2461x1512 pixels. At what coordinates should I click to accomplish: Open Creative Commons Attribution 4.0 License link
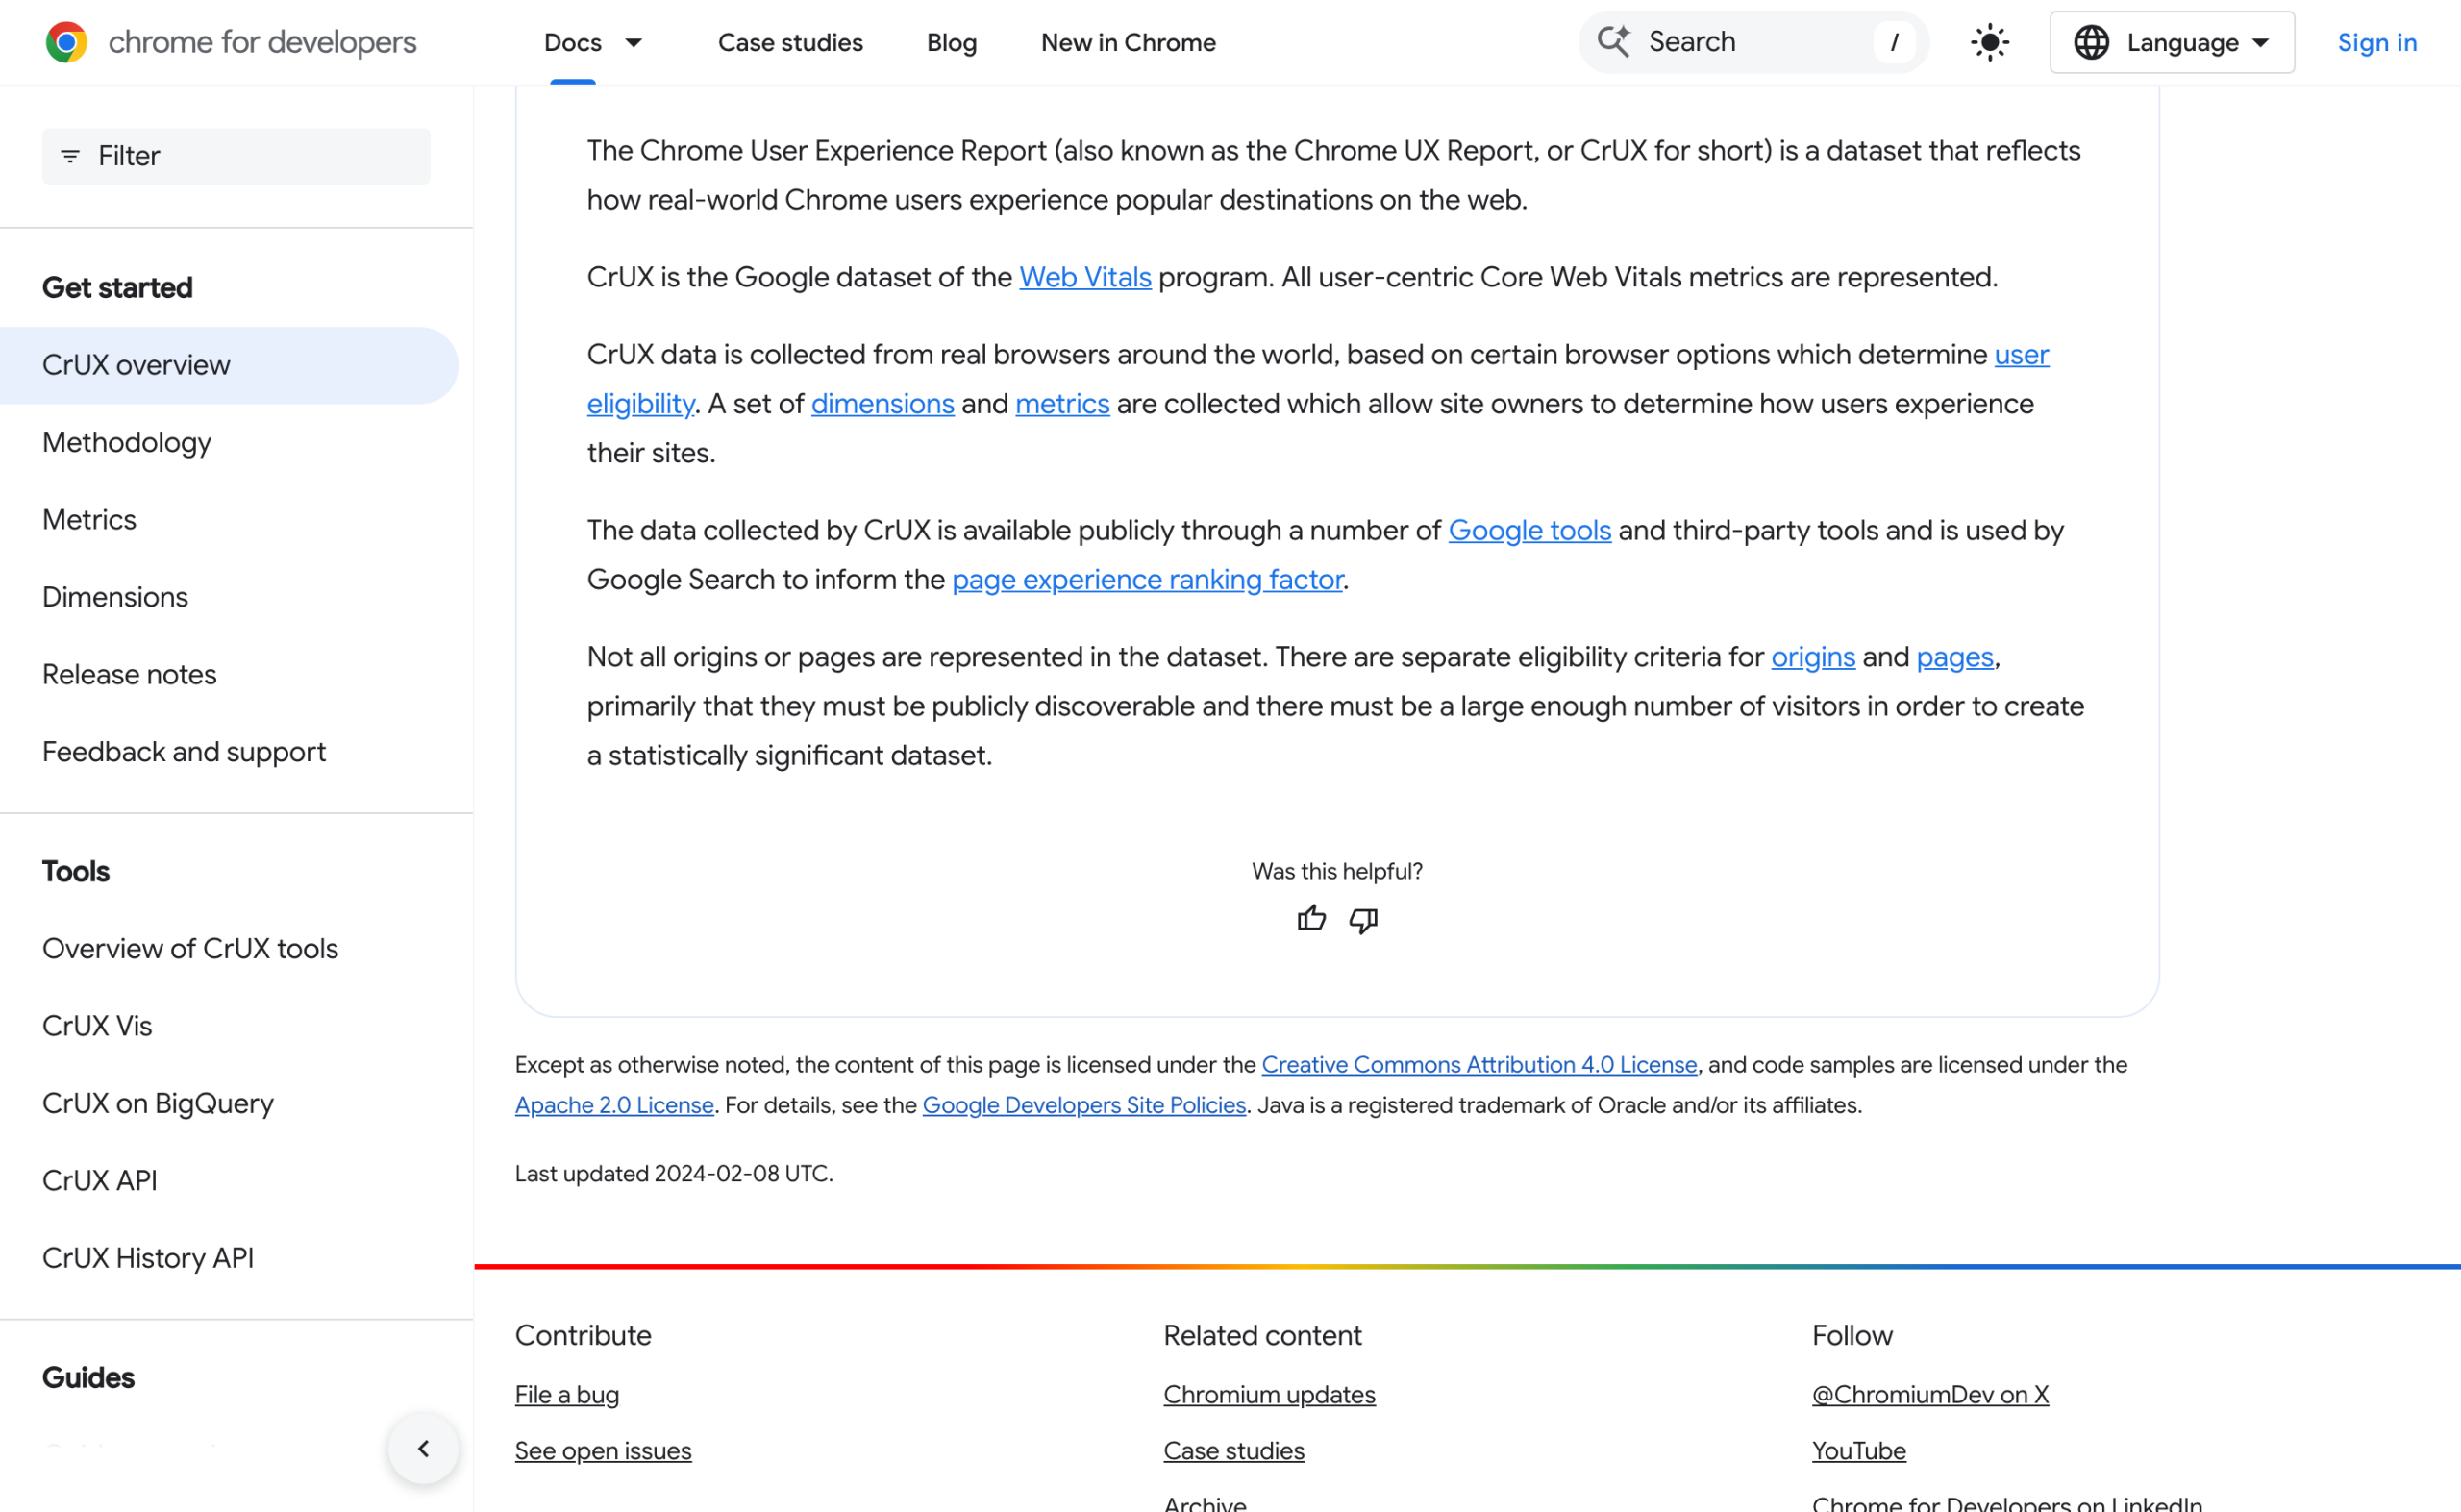(x=1479, y=1064)
